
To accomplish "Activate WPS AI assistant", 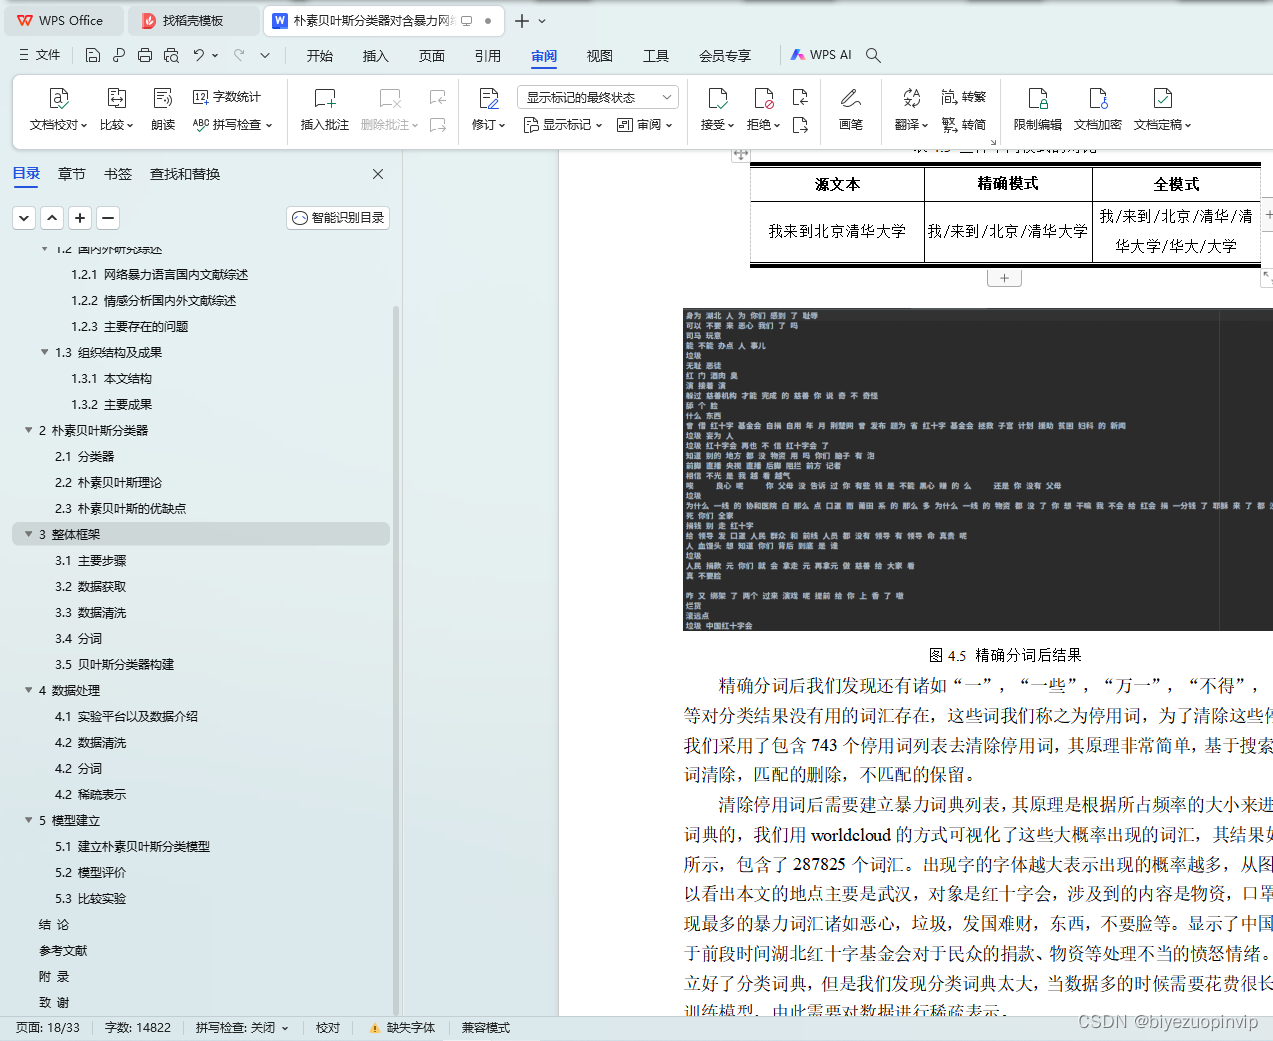I will pyautogui.click(x=820, y=55).
